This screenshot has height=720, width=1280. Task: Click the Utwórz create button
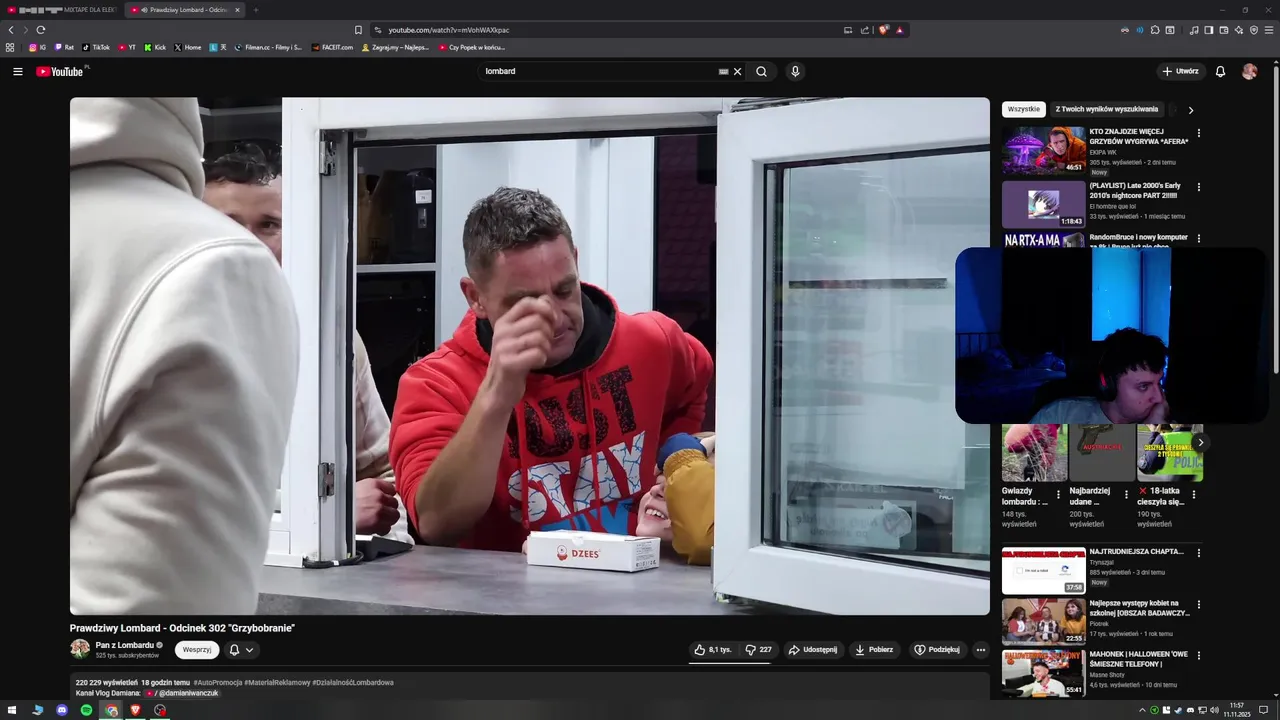1180,71
